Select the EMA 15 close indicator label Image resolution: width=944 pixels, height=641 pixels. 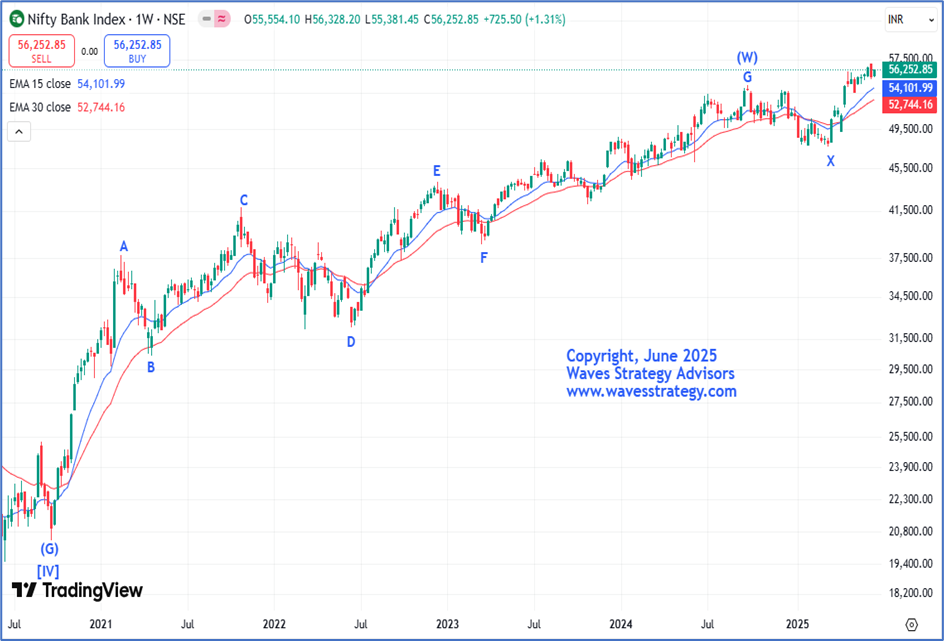[x=40, y=84]
